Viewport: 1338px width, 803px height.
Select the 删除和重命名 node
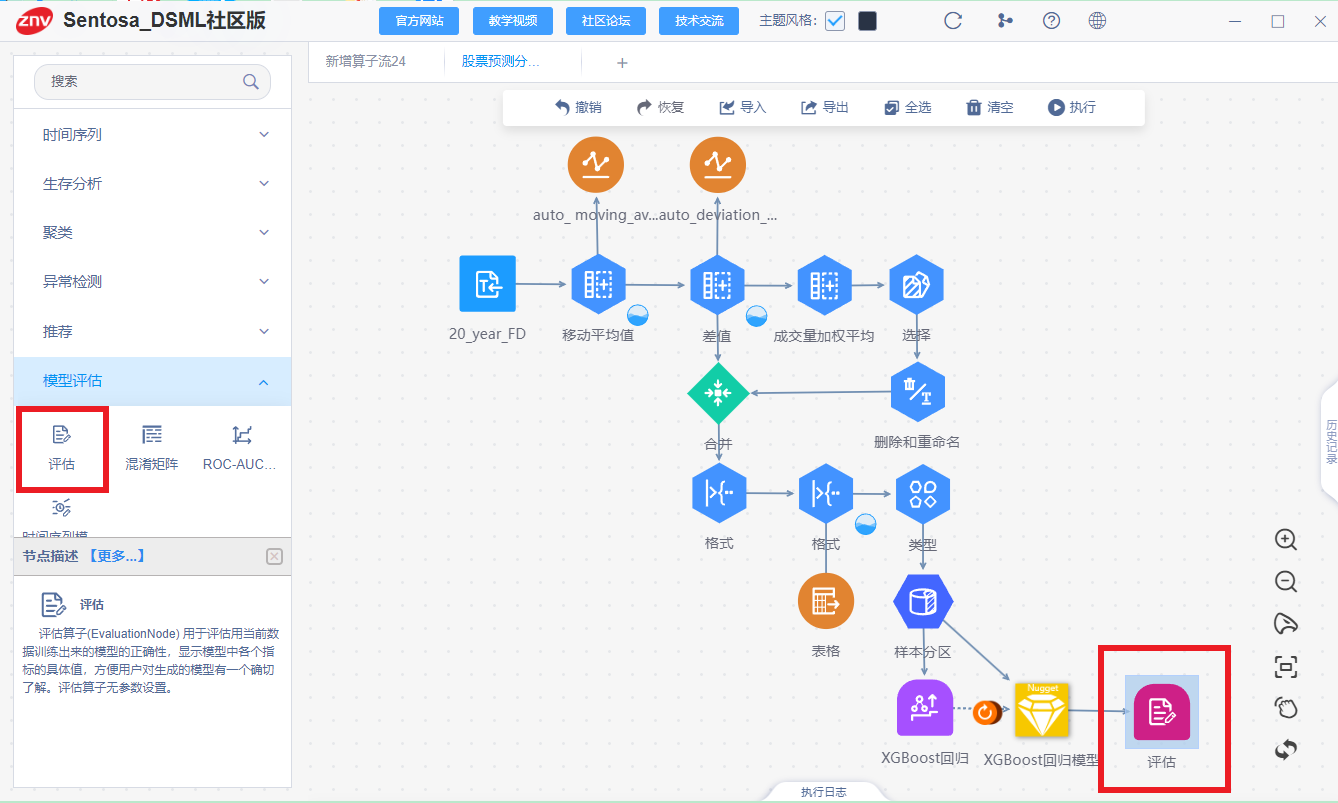pyautogui.click(x=918, y=392)
